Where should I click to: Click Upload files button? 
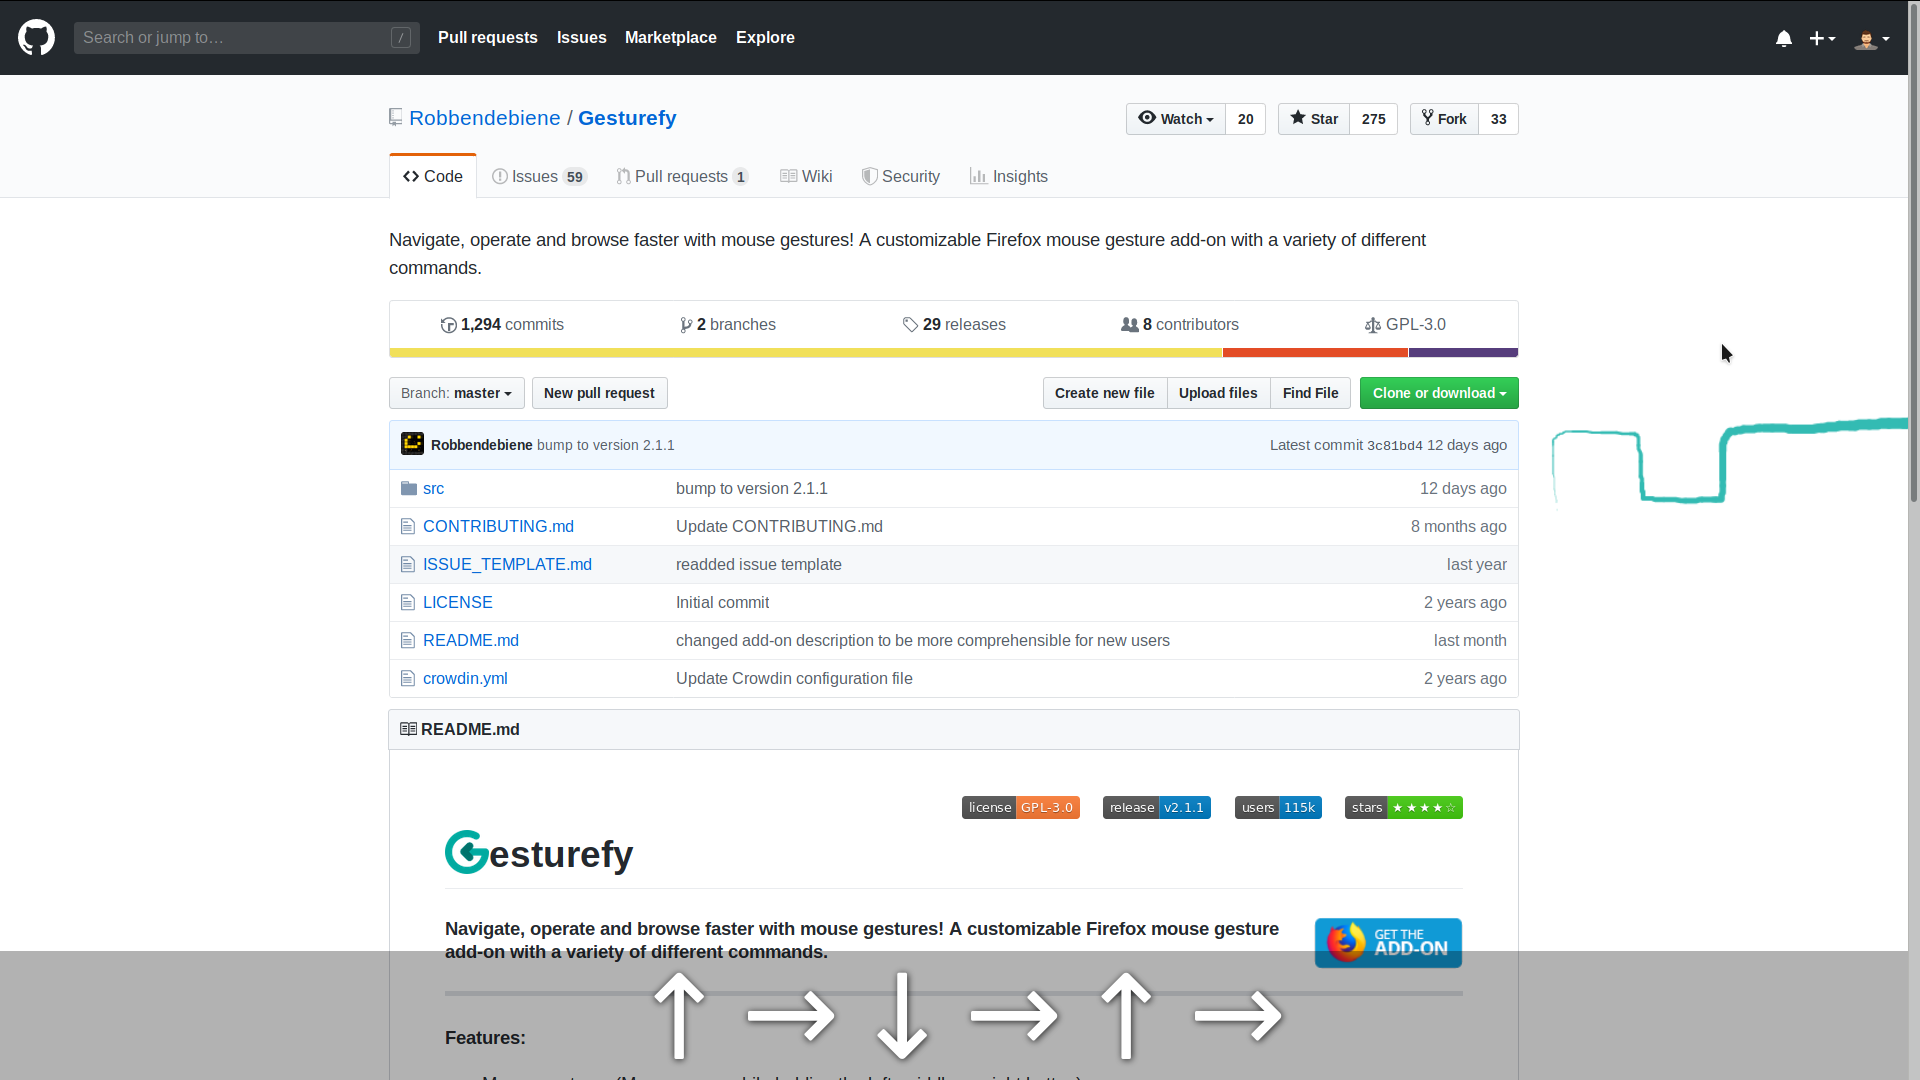click(1218, 393)
